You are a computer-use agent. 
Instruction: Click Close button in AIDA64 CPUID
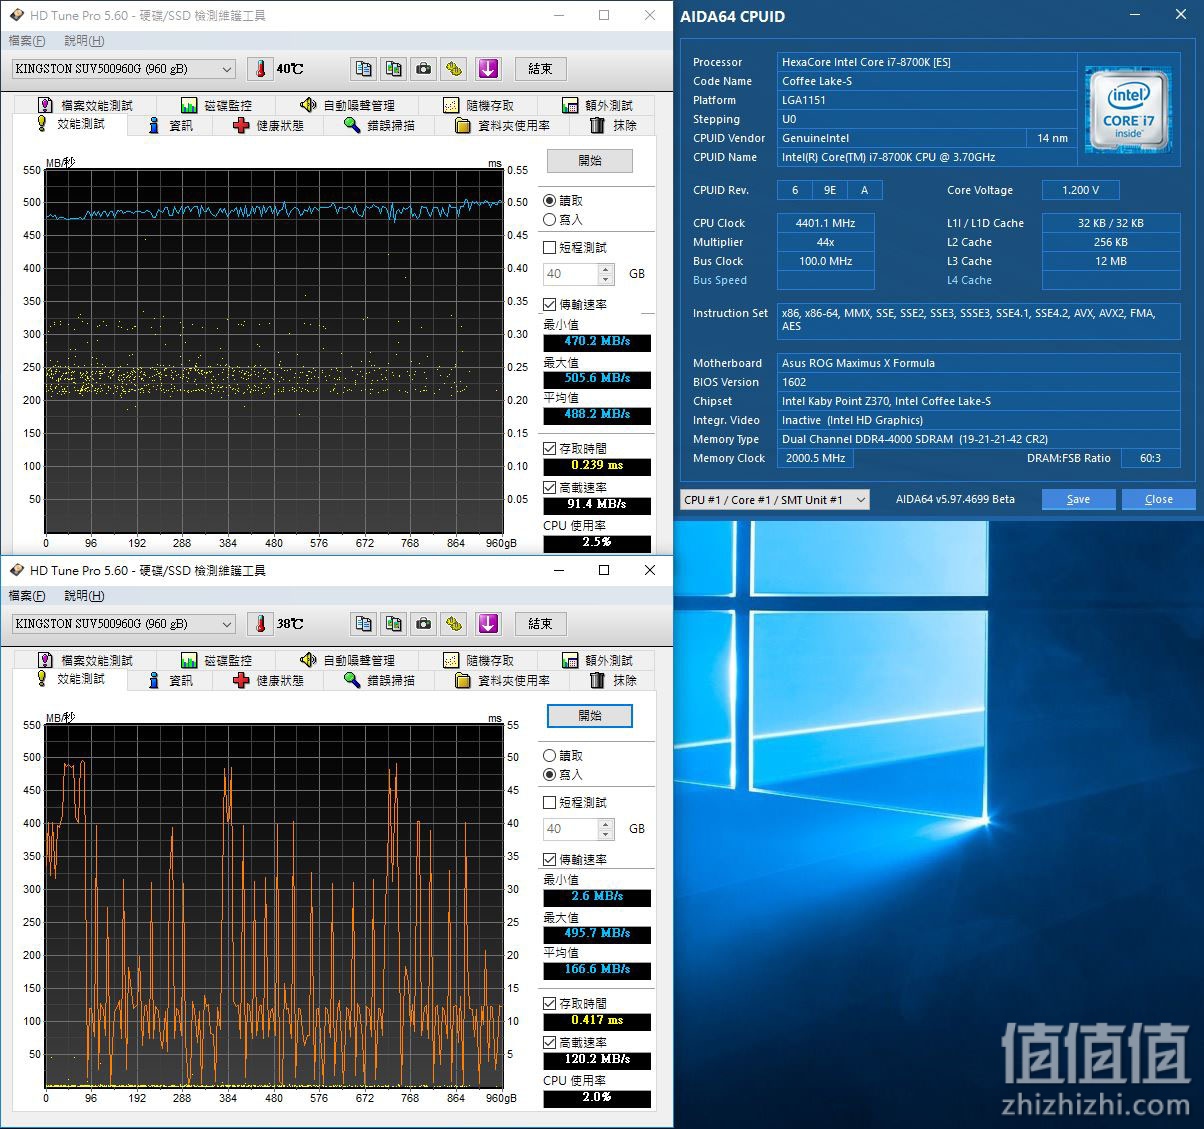1158,499
